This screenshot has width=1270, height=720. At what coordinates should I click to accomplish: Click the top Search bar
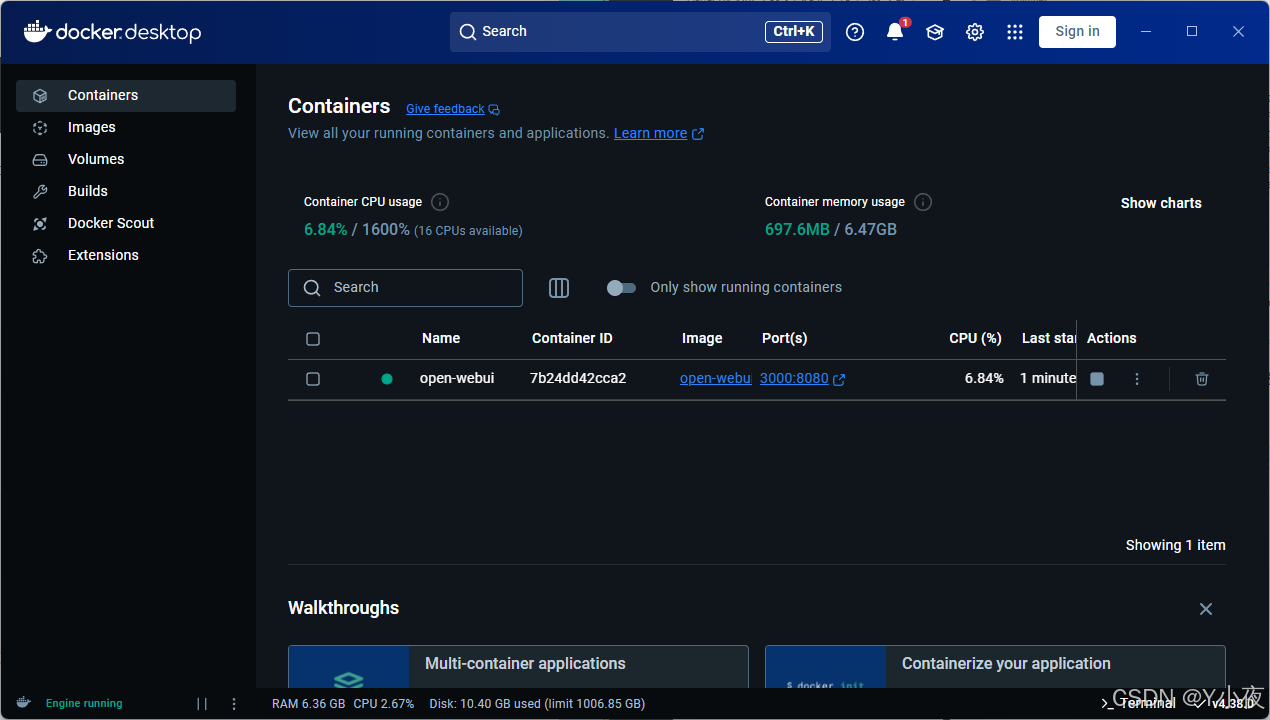[x=640, y=32]
